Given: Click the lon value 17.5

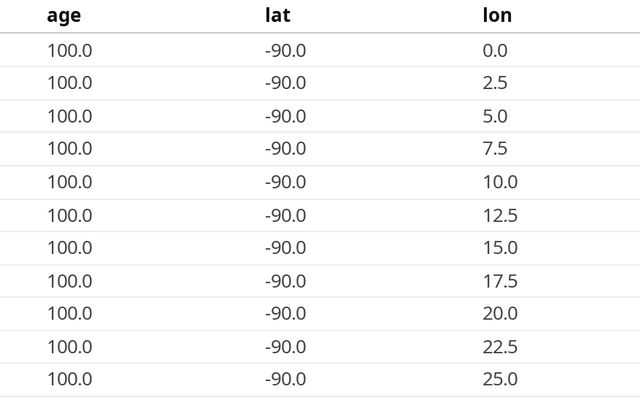Looking at the screenshot, I should 499,281.
